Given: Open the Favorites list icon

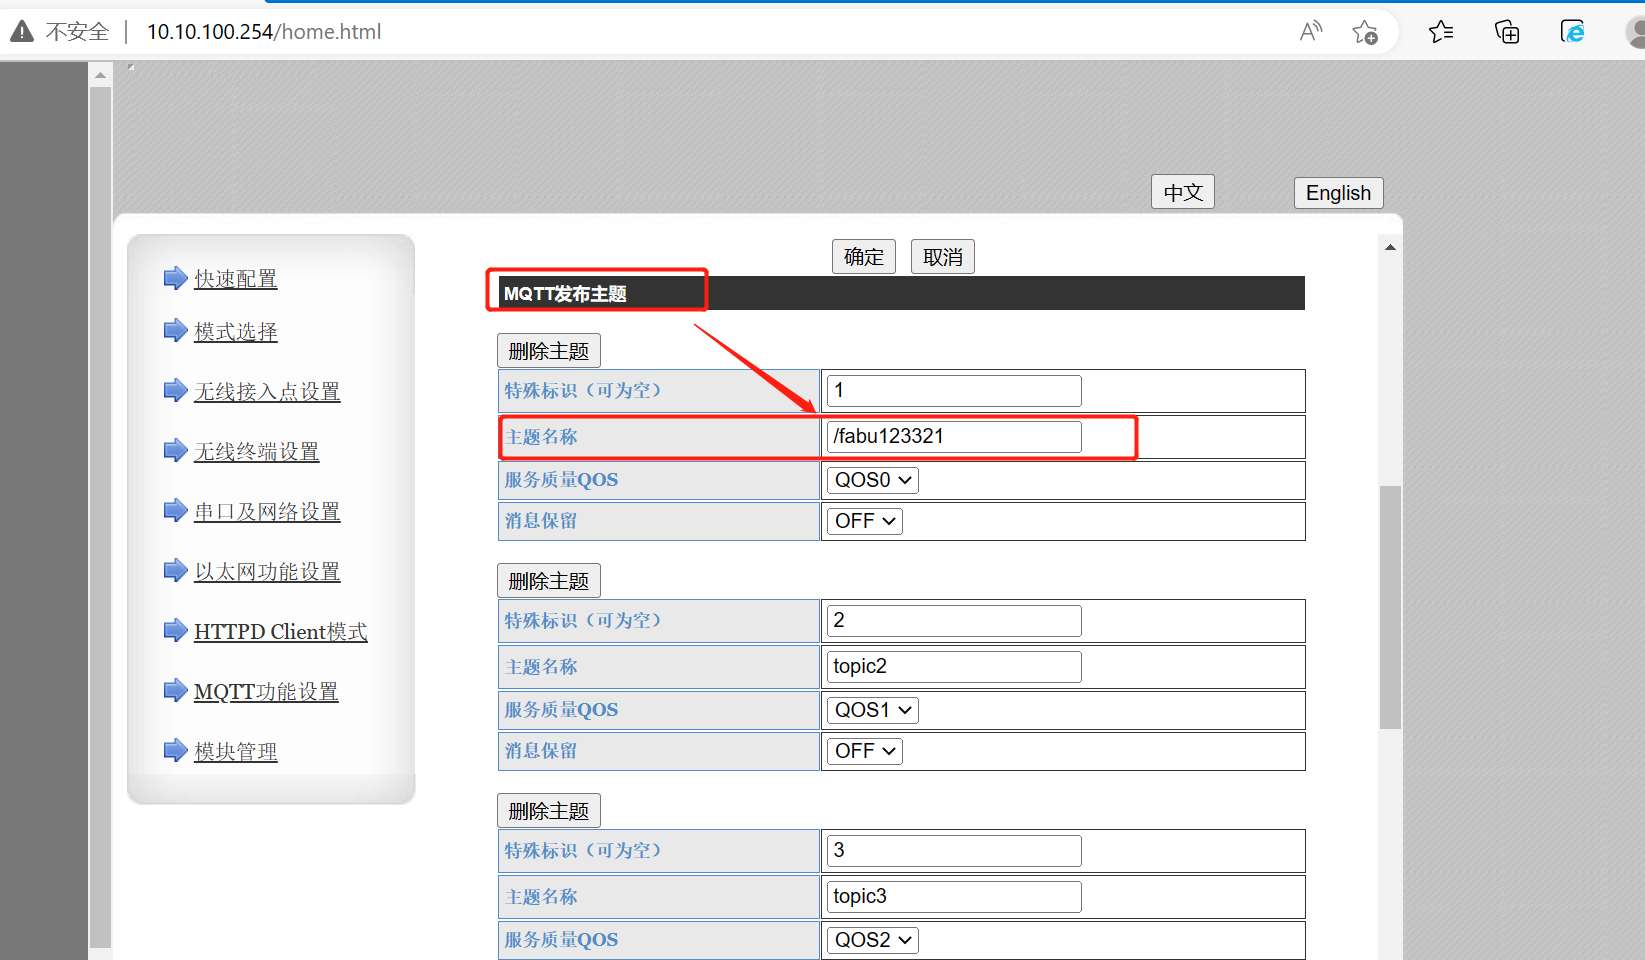Looking at the screenshot, I should click(x=1441, y=32).
